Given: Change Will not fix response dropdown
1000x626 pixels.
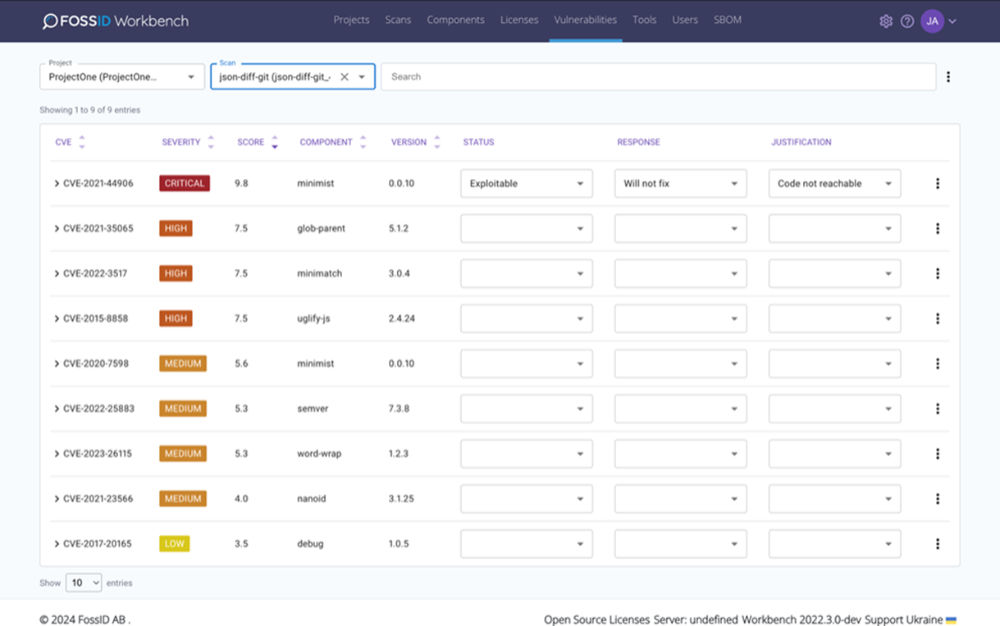Looking at the screenshot, I should coord(680,184).
